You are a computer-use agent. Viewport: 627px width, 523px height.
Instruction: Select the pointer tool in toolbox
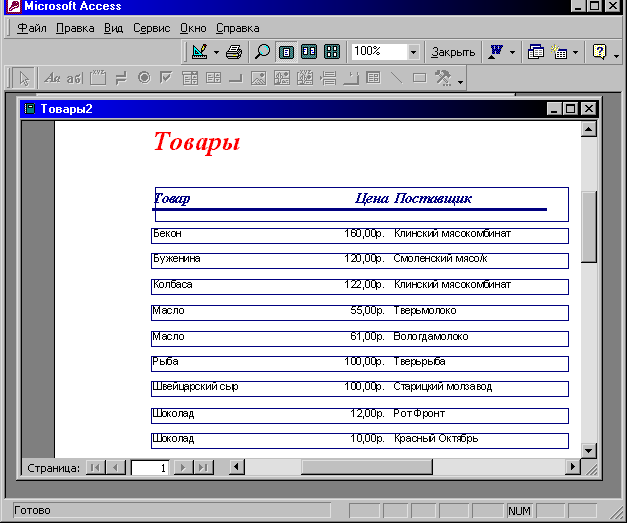click(x=24, y=78)
